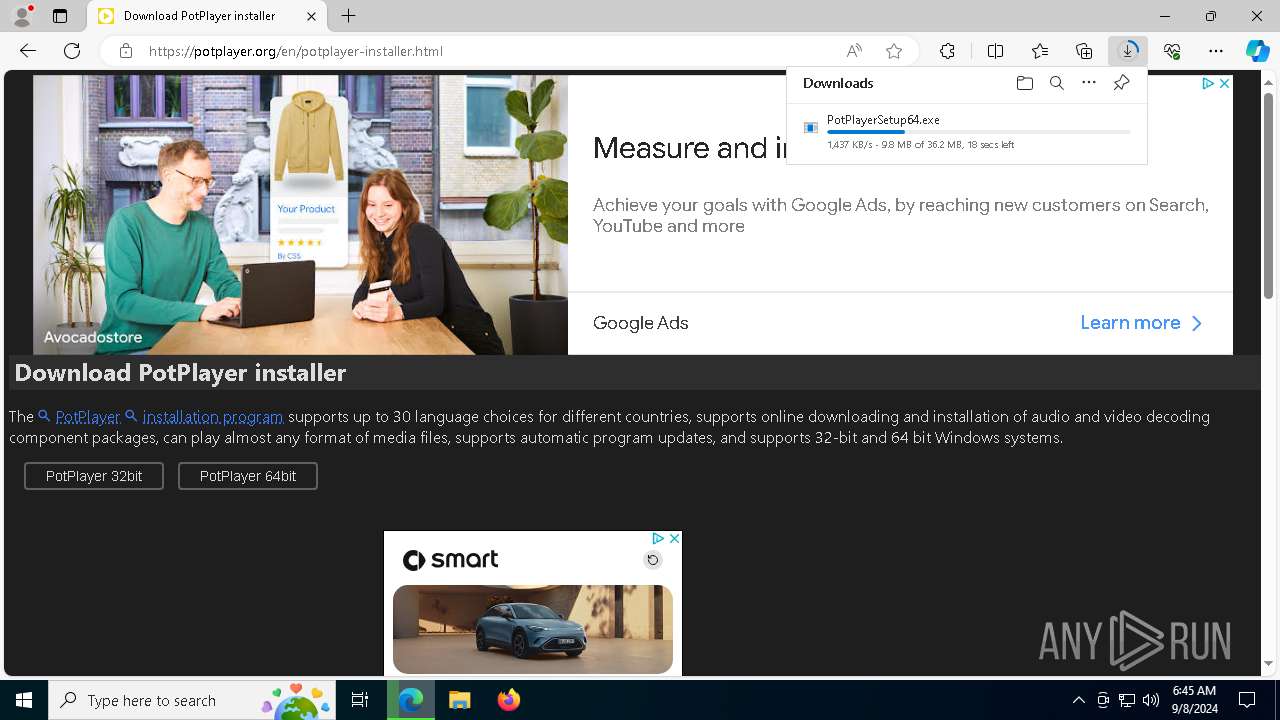This screenshot has height=720, width=1280.
Task: Click the PotPlayerSetup64.exe file icon
Action: (x=811, y=128)
